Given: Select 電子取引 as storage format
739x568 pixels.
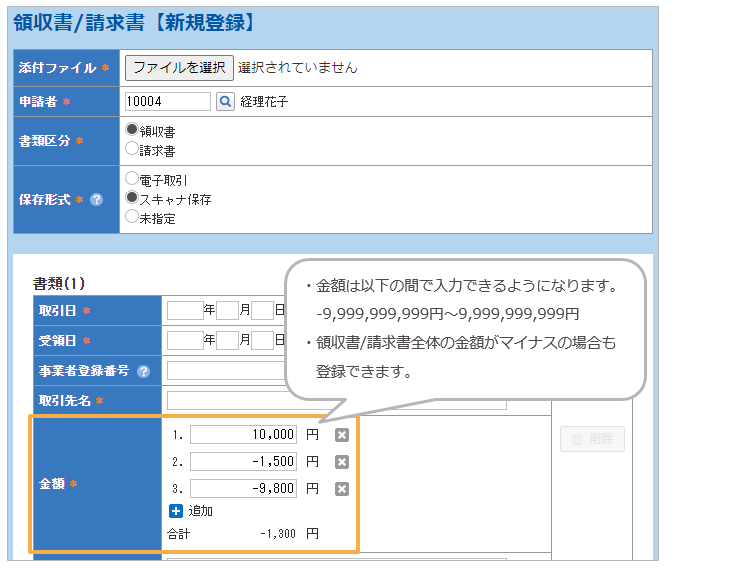Looking at the screenshot, I should pyautogui.click(x=132, y=178).
